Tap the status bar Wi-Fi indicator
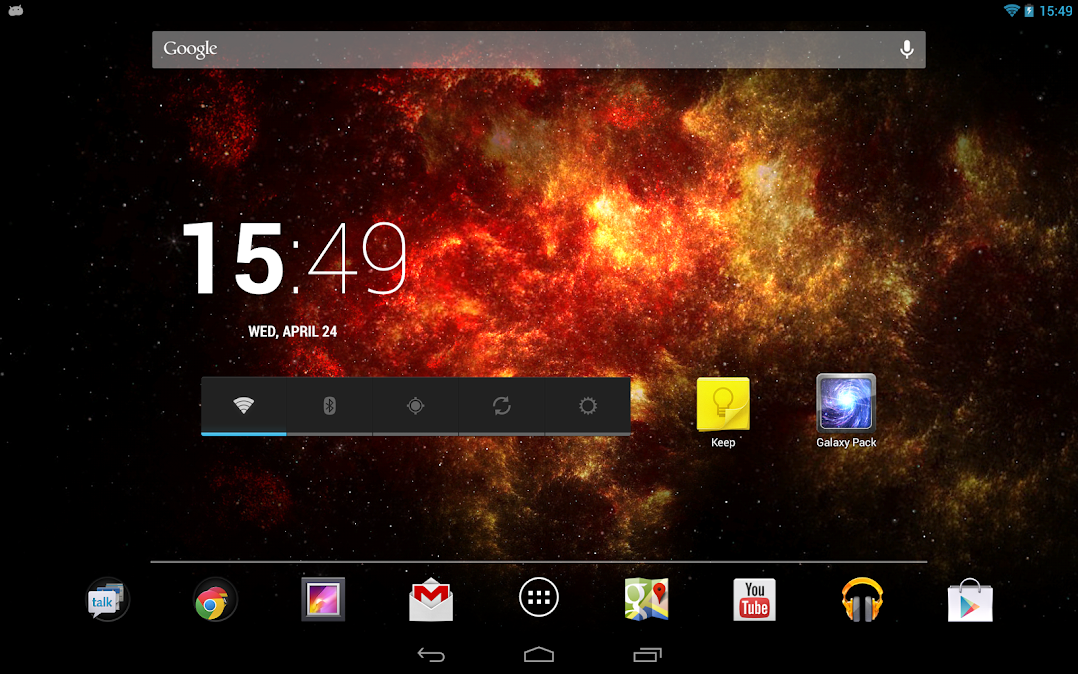 (1011, 10)
